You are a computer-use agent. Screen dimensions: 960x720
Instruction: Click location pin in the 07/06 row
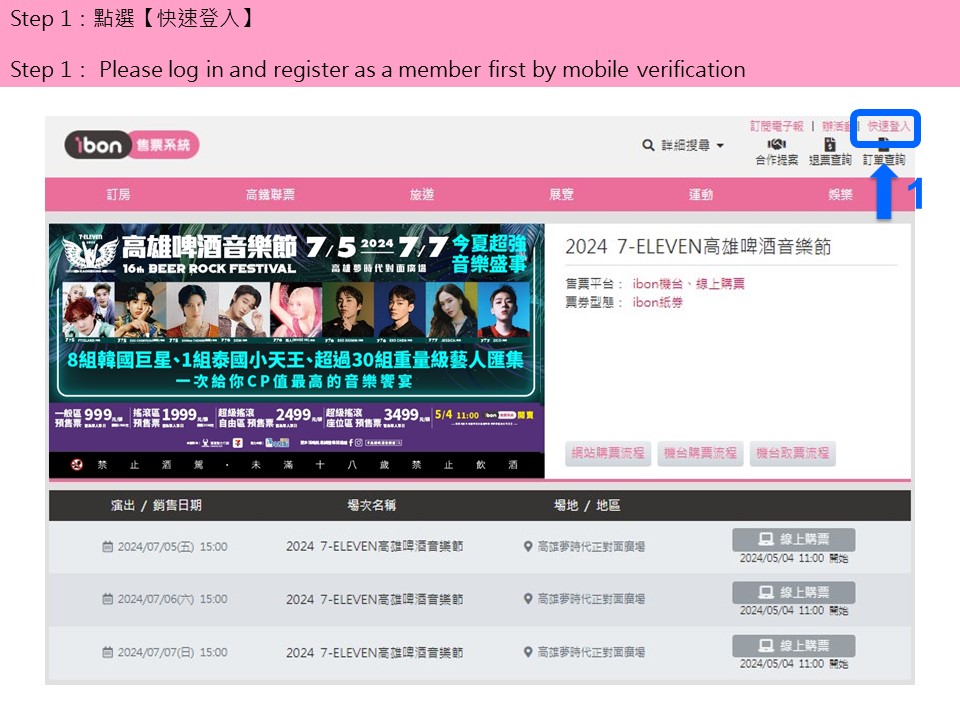click(528, 599)
